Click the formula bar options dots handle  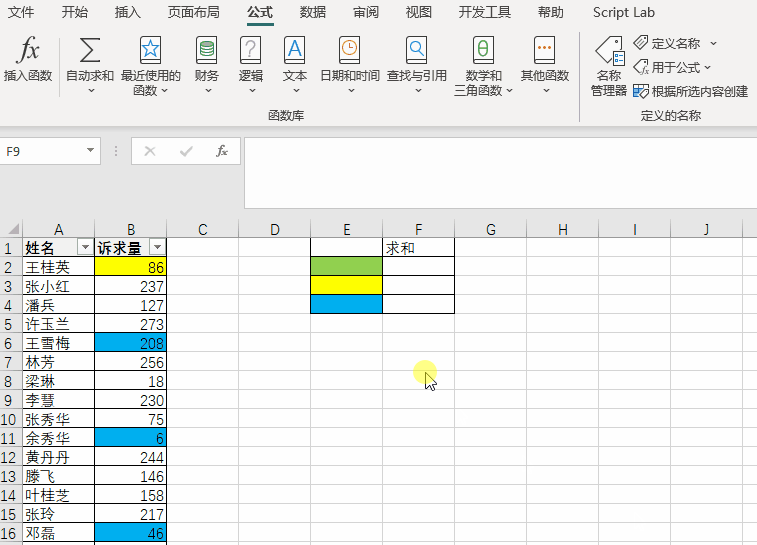pos(116,151)
